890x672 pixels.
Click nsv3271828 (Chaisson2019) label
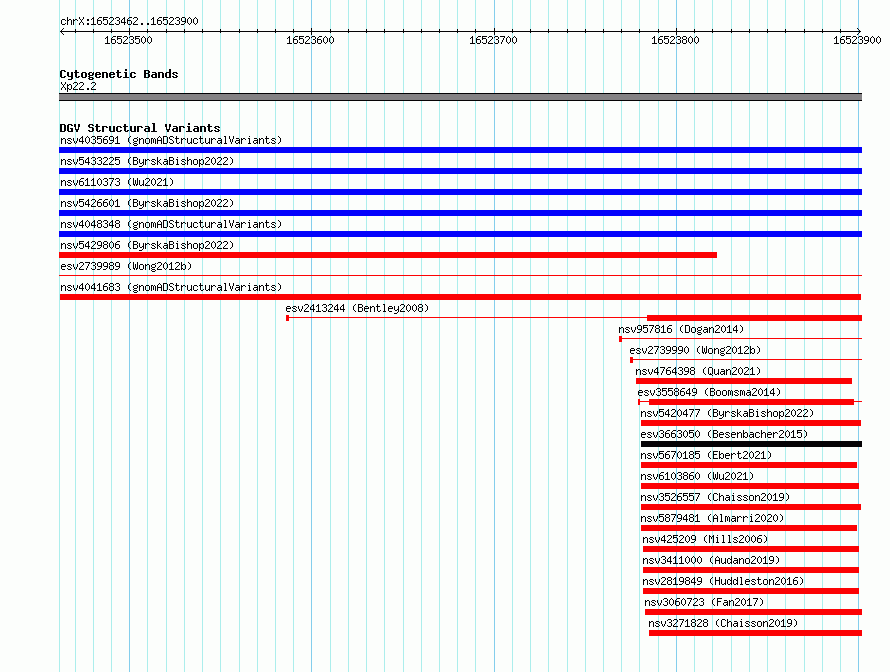click(x=723, y=623)
